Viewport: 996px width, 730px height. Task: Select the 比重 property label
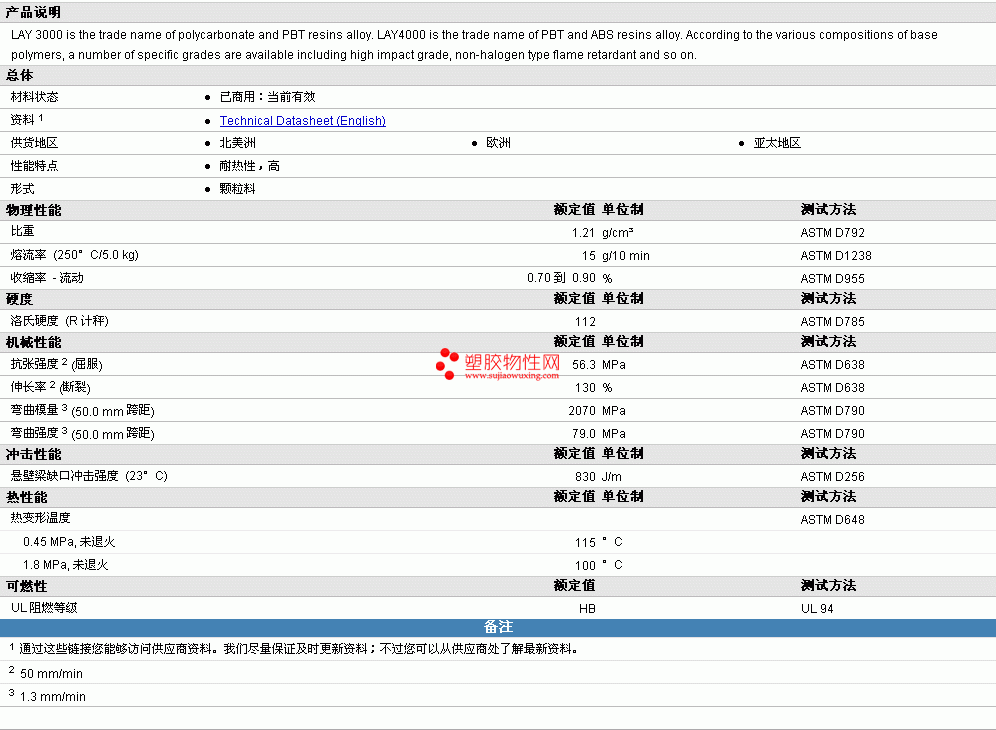(22, 231)
